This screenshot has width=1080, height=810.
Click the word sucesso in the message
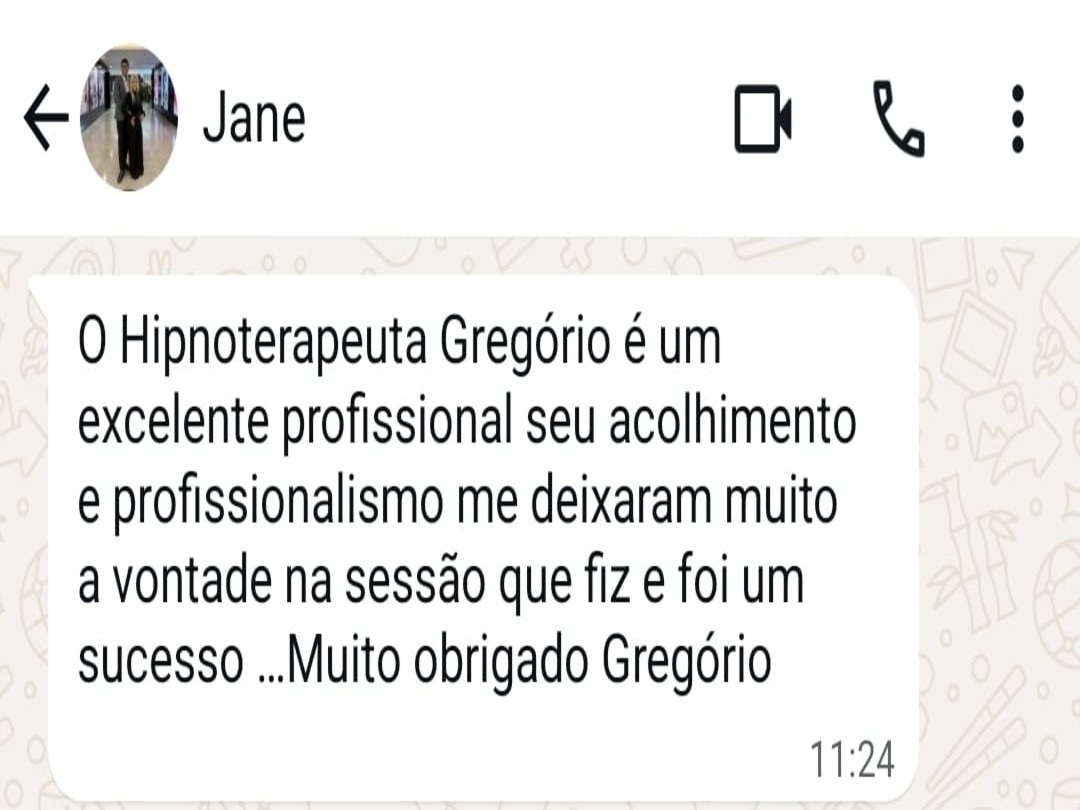coord(160,661)
